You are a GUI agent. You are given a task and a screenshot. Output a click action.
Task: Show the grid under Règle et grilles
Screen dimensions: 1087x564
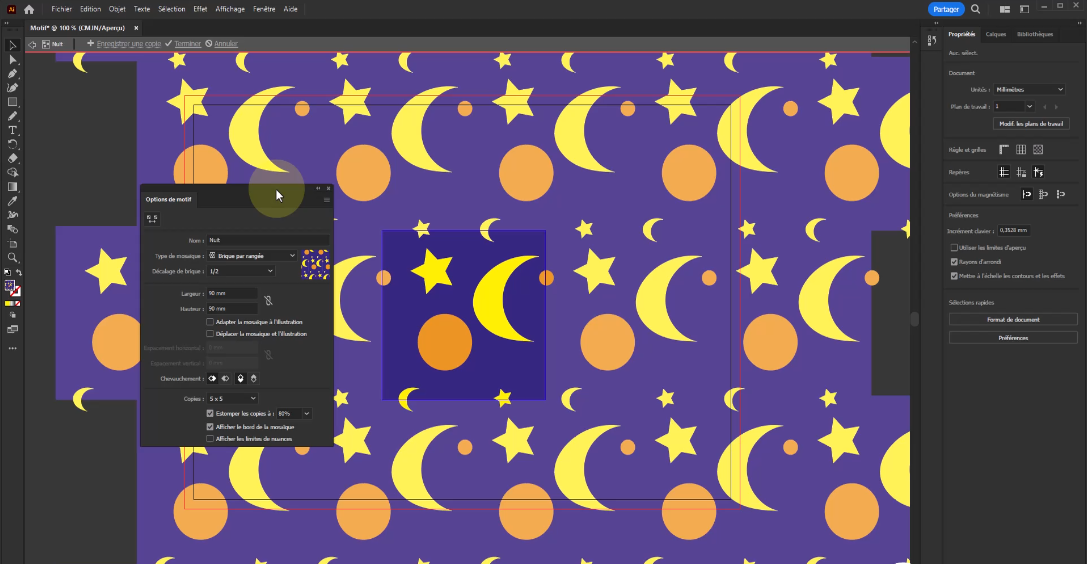coord(1020,150)
